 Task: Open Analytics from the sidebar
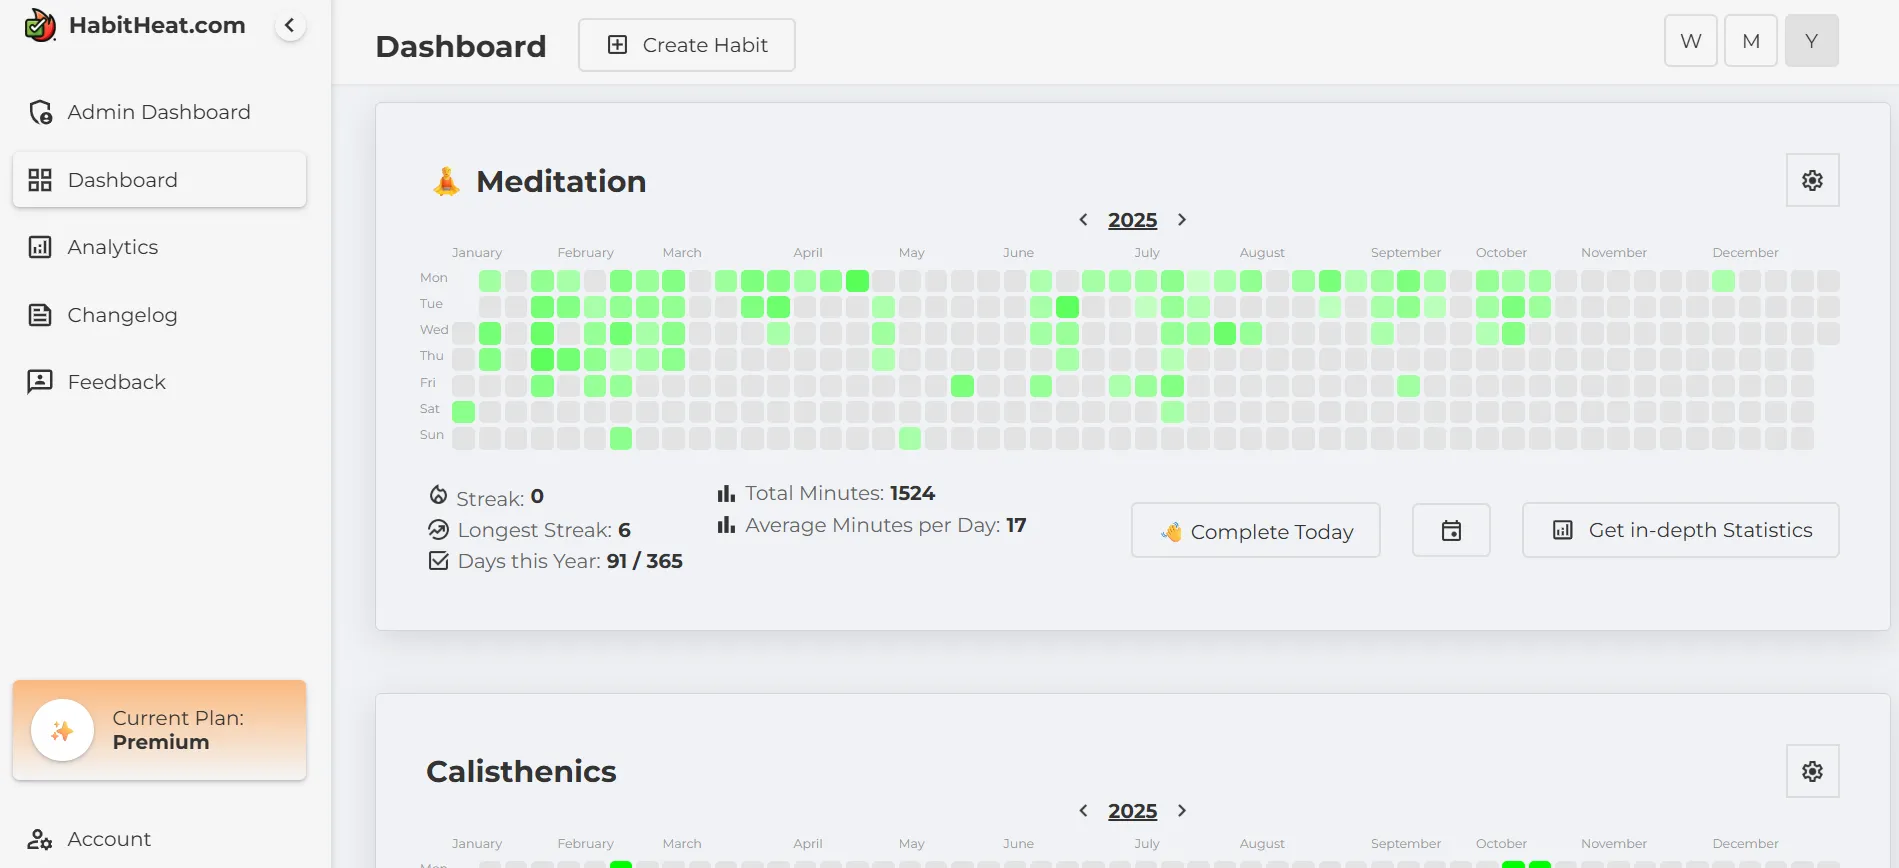112,247
